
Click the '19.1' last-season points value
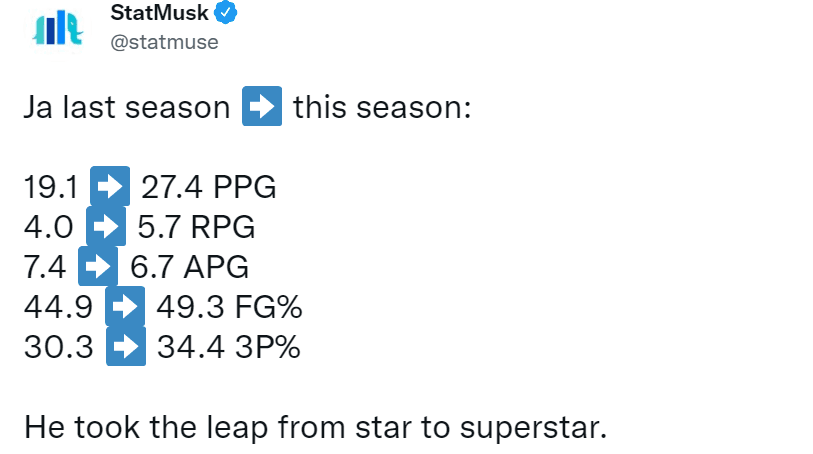(52, 187)
